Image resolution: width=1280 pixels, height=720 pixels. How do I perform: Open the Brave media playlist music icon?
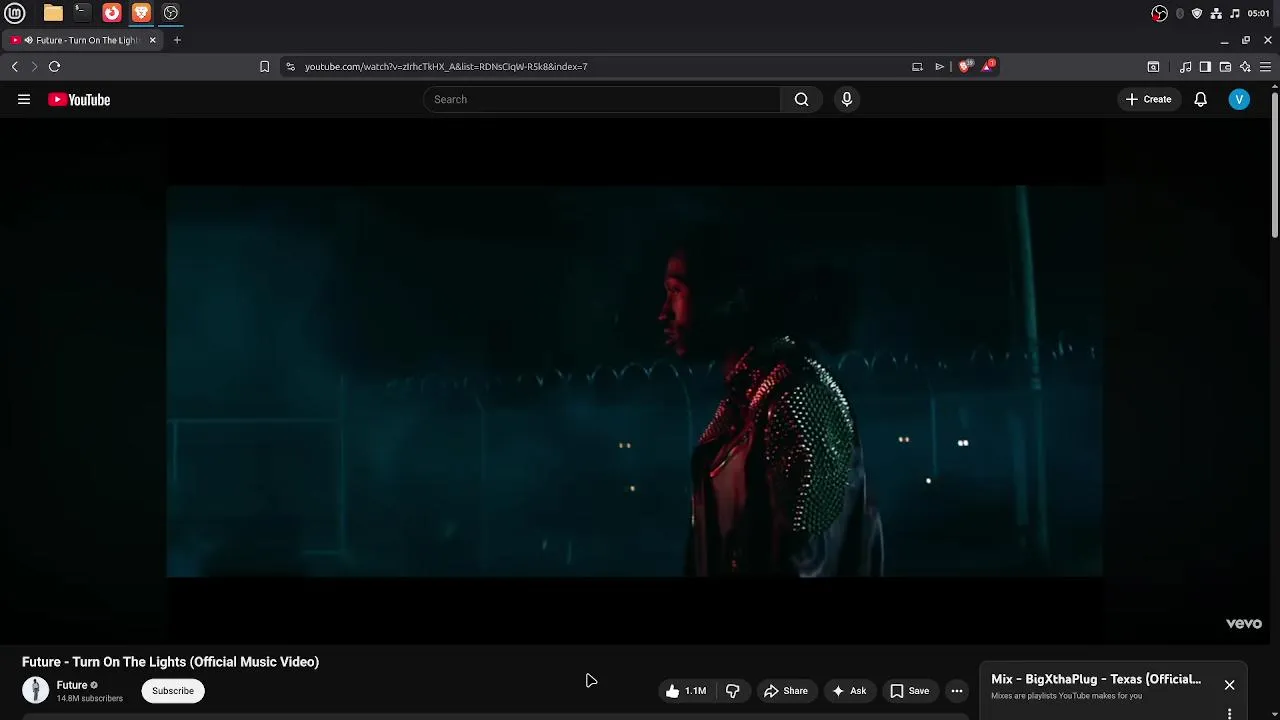pos(1186,66)
